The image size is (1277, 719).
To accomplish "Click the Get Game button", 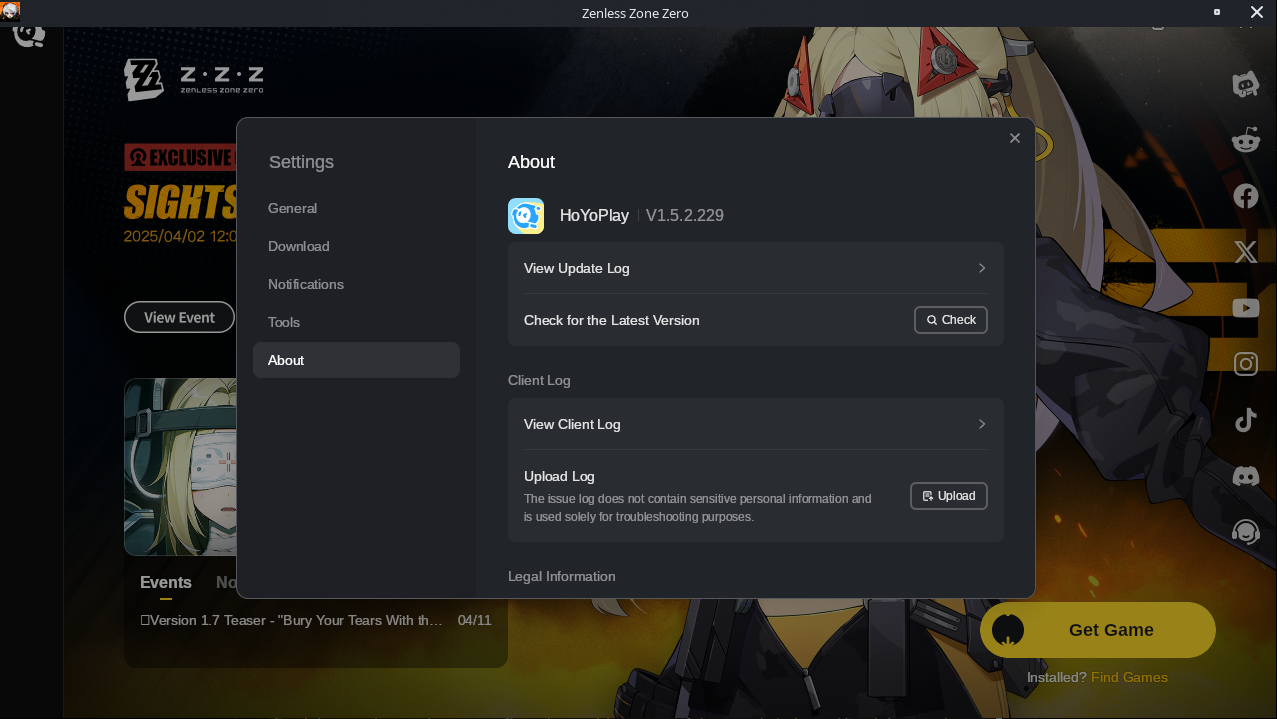I will click(x=1098, y=630).
